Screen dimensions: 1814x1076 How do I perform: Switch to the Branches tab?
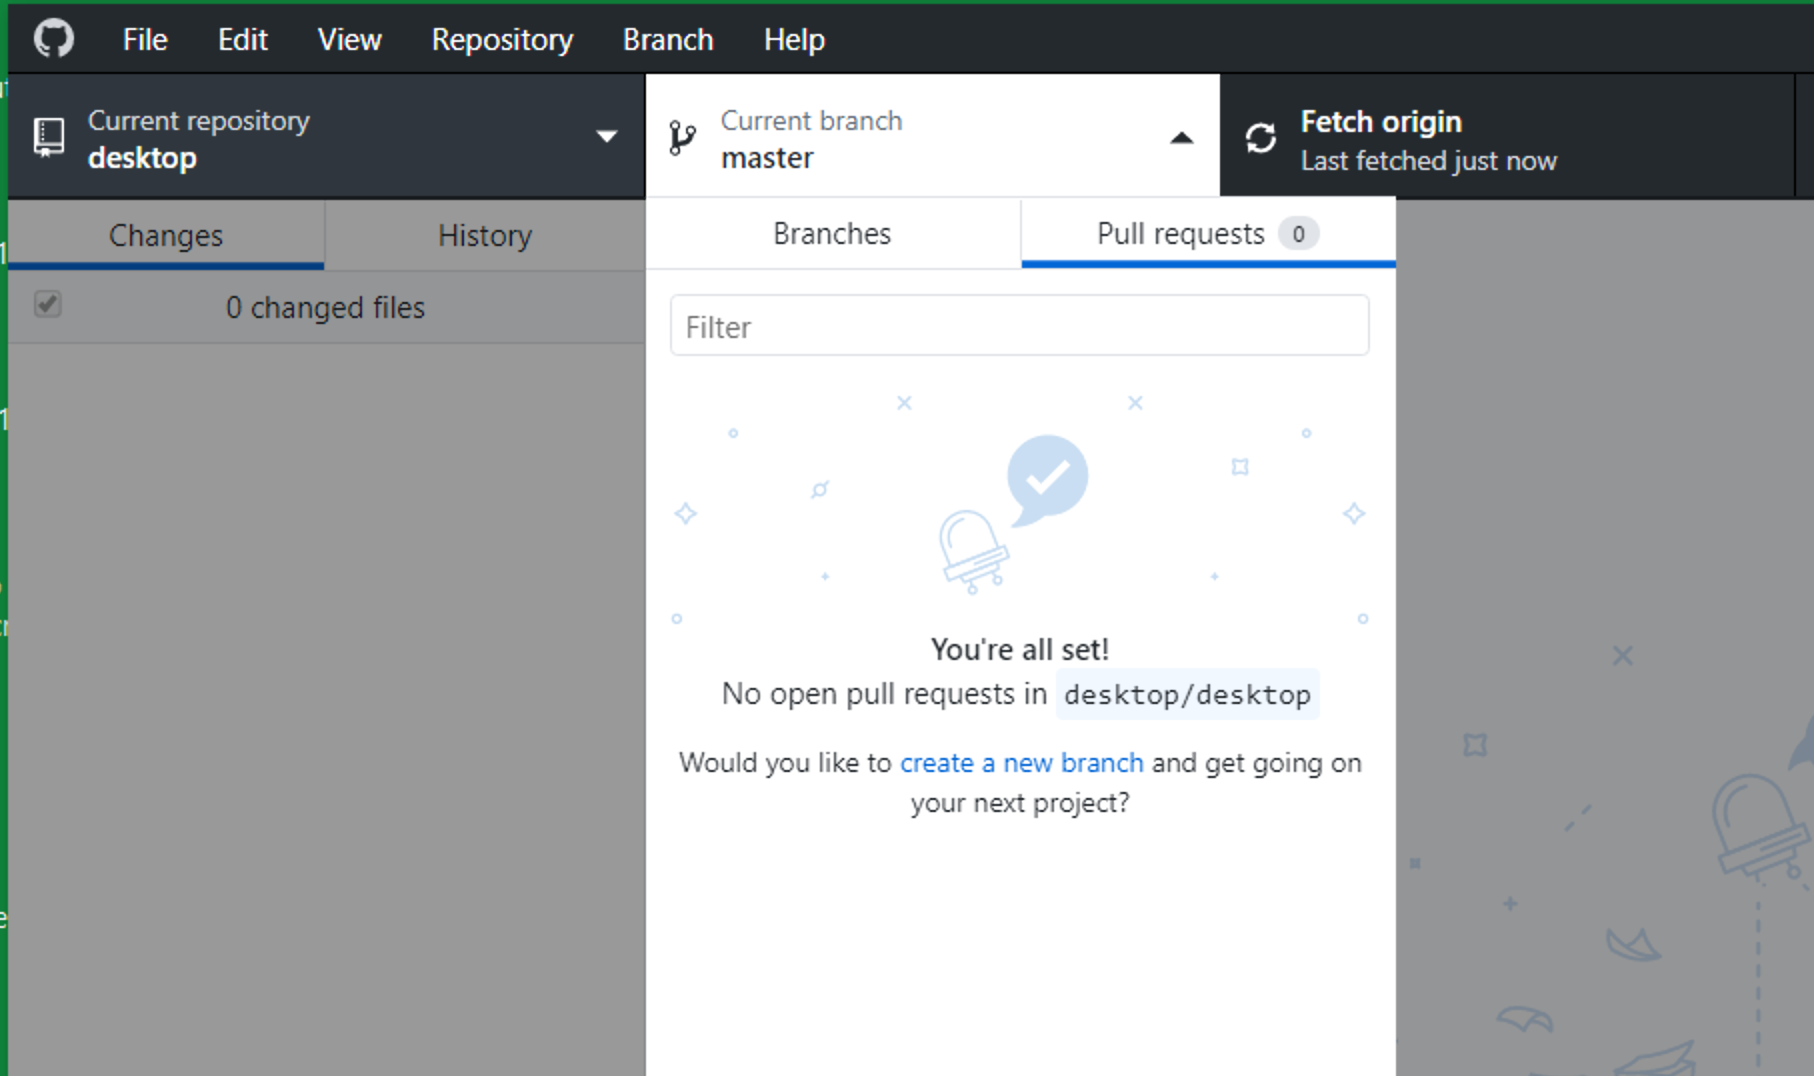(x=832, y=233)
